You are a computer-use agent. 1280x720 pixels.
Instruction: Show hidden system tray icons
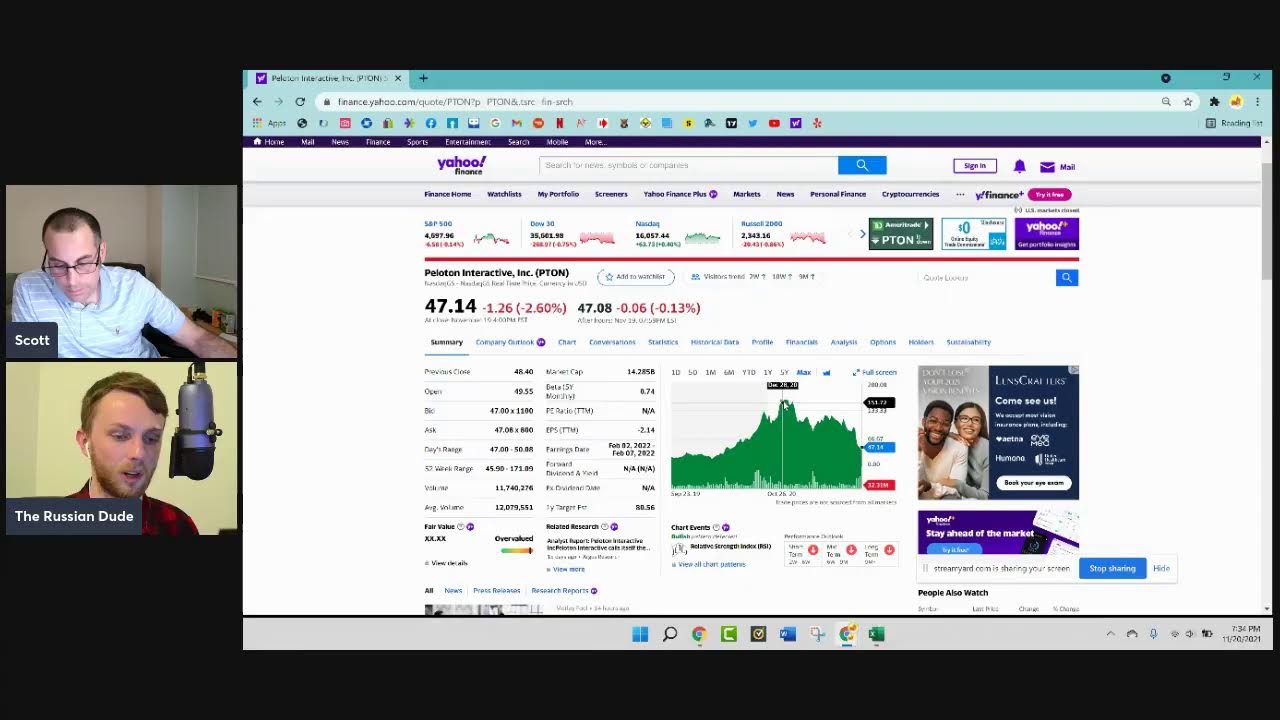click(x=1110, y=634)
